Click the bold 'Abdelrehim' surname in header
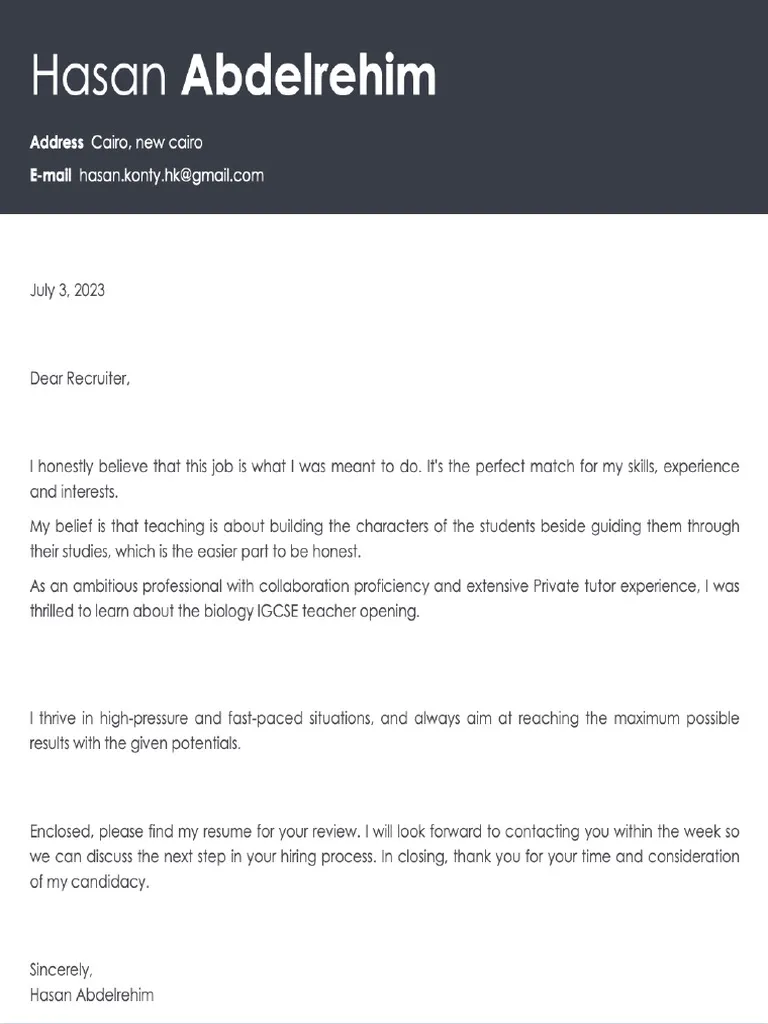 coord(308,76)
